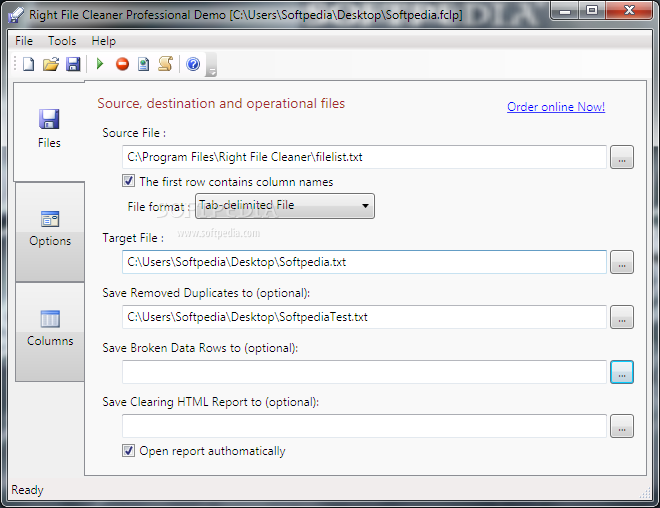Close the Right File Cleaner window
This screenshot has height=508, width=660.
click(629, 11)
